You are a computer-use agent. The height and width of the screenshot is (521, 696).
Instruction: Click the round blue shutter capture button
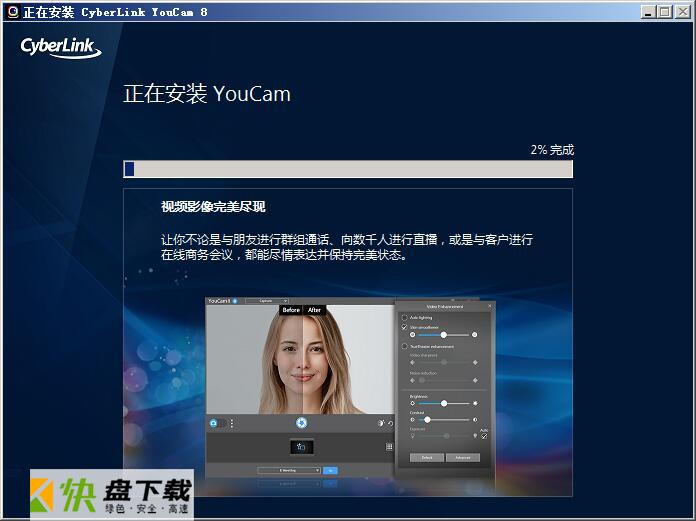[x=301, y=423]
